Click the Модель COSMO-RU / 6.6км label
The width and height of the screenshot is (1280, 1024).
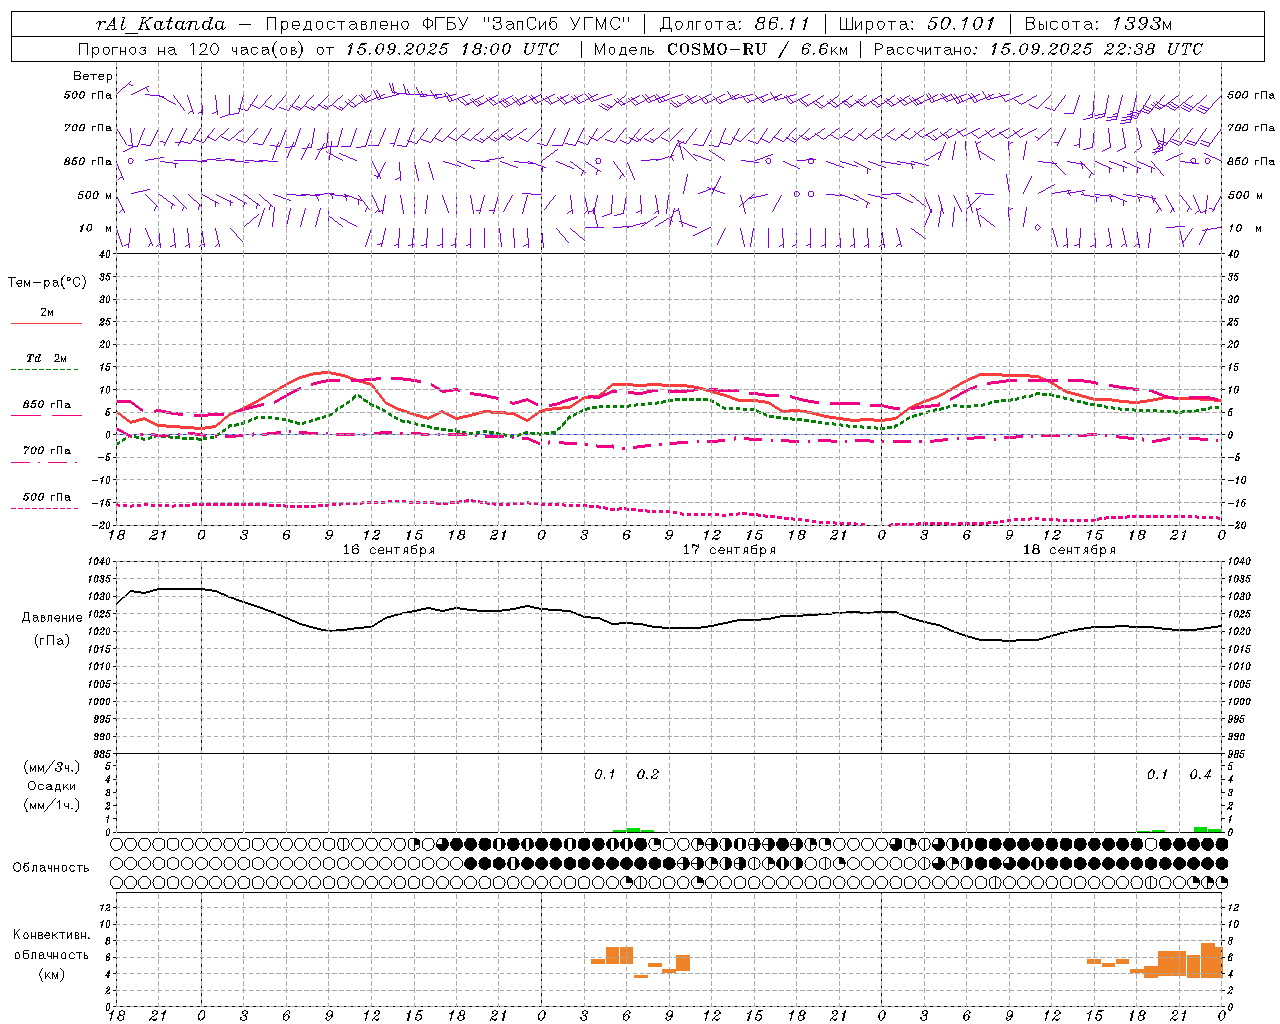721,48
